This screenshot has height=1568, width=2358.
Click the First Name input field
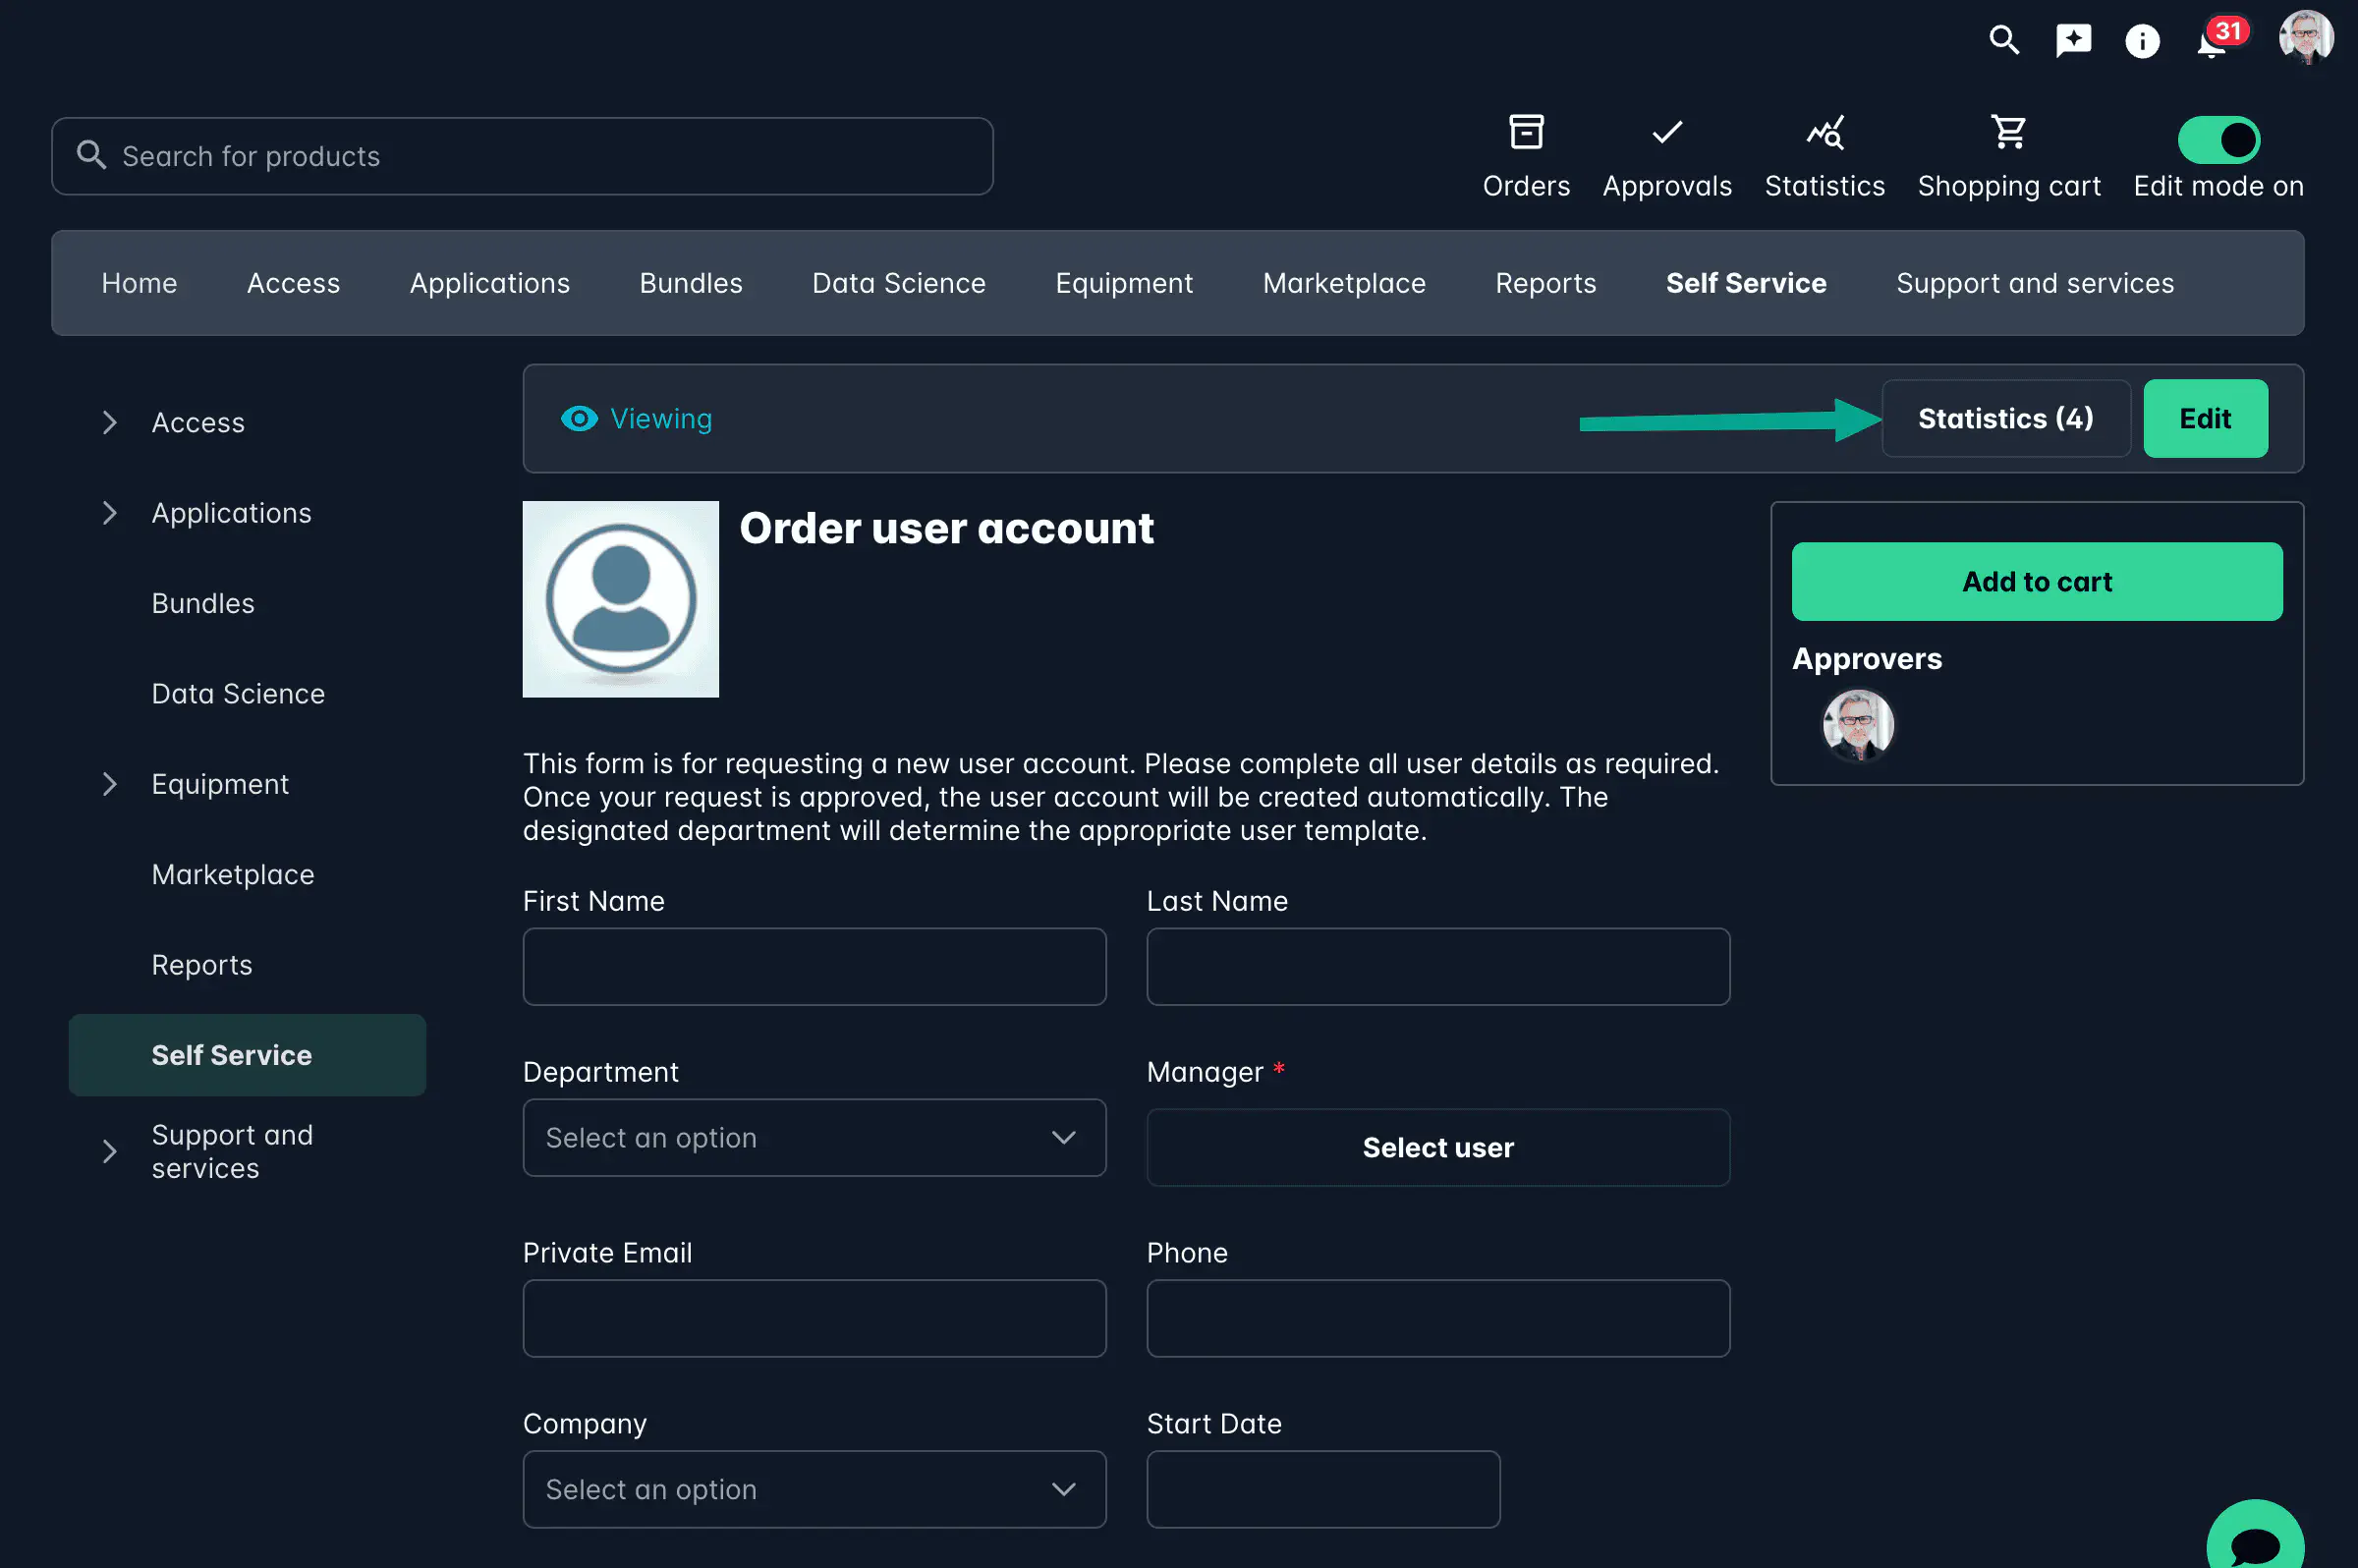[813, 966]
